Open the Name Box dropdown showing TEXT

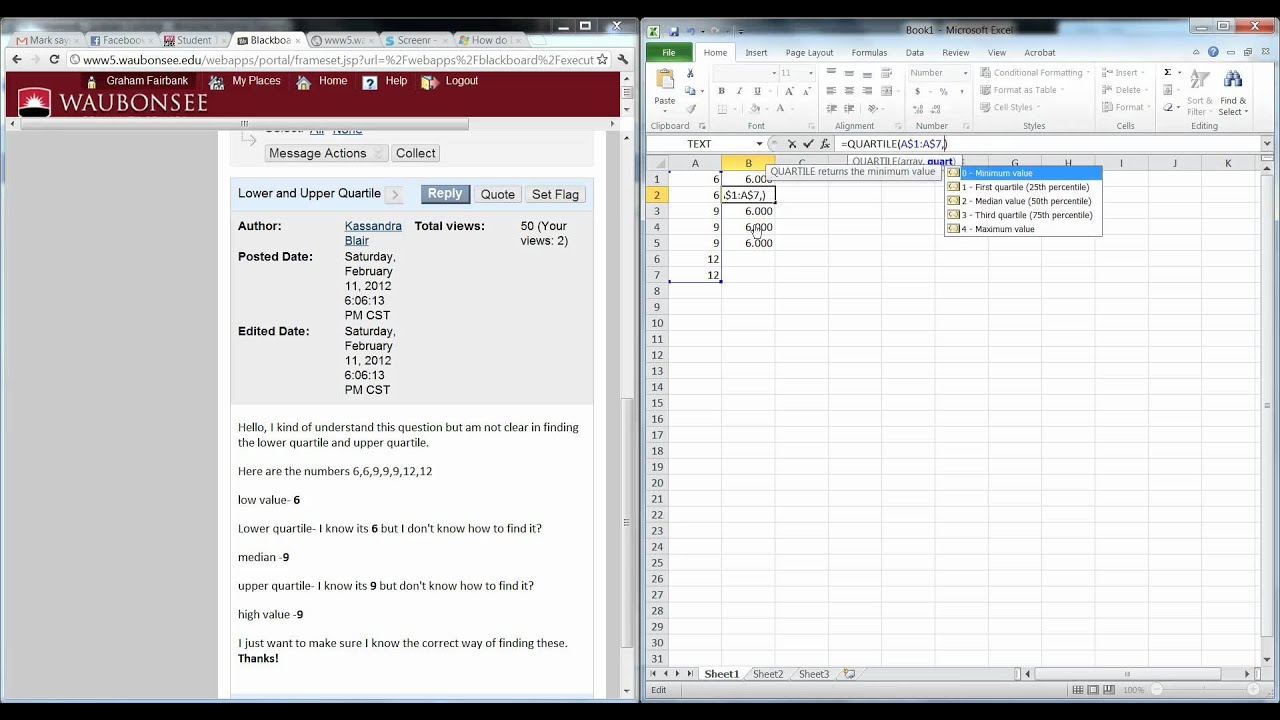pyautogui.click(x=759, y=144)
